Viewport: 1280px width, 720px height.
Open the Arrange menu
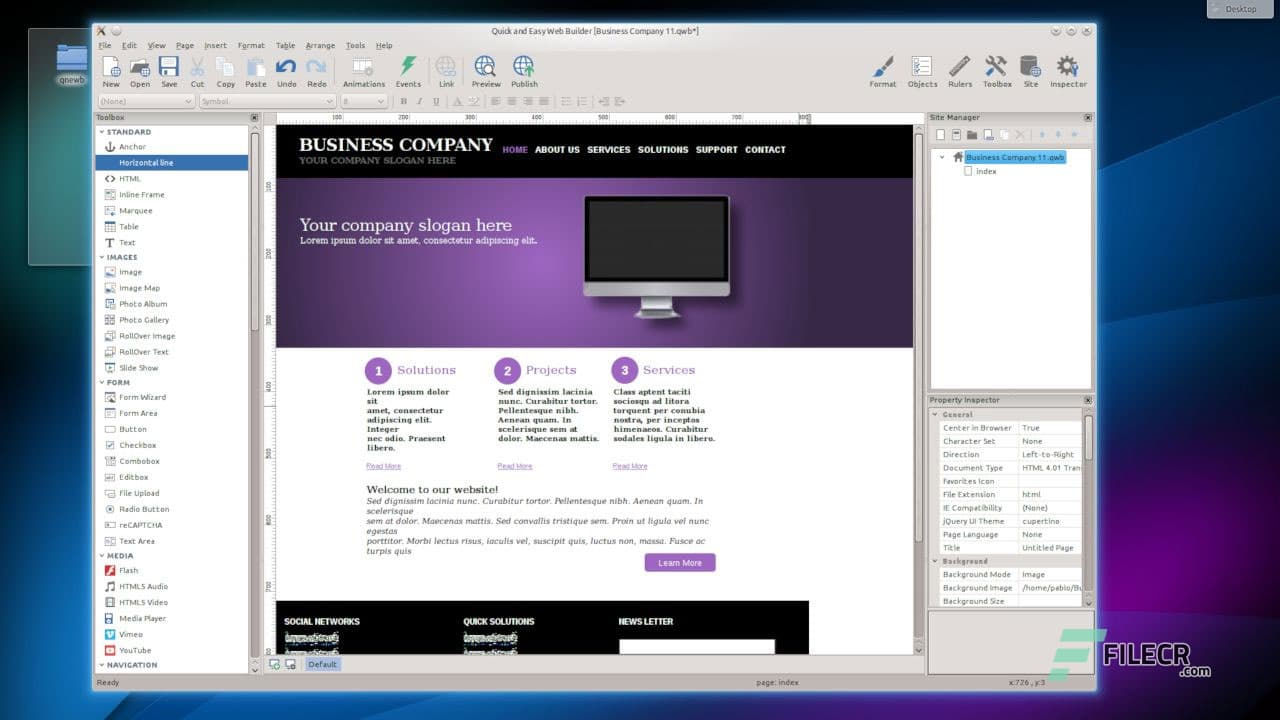(x=320, y=45)
